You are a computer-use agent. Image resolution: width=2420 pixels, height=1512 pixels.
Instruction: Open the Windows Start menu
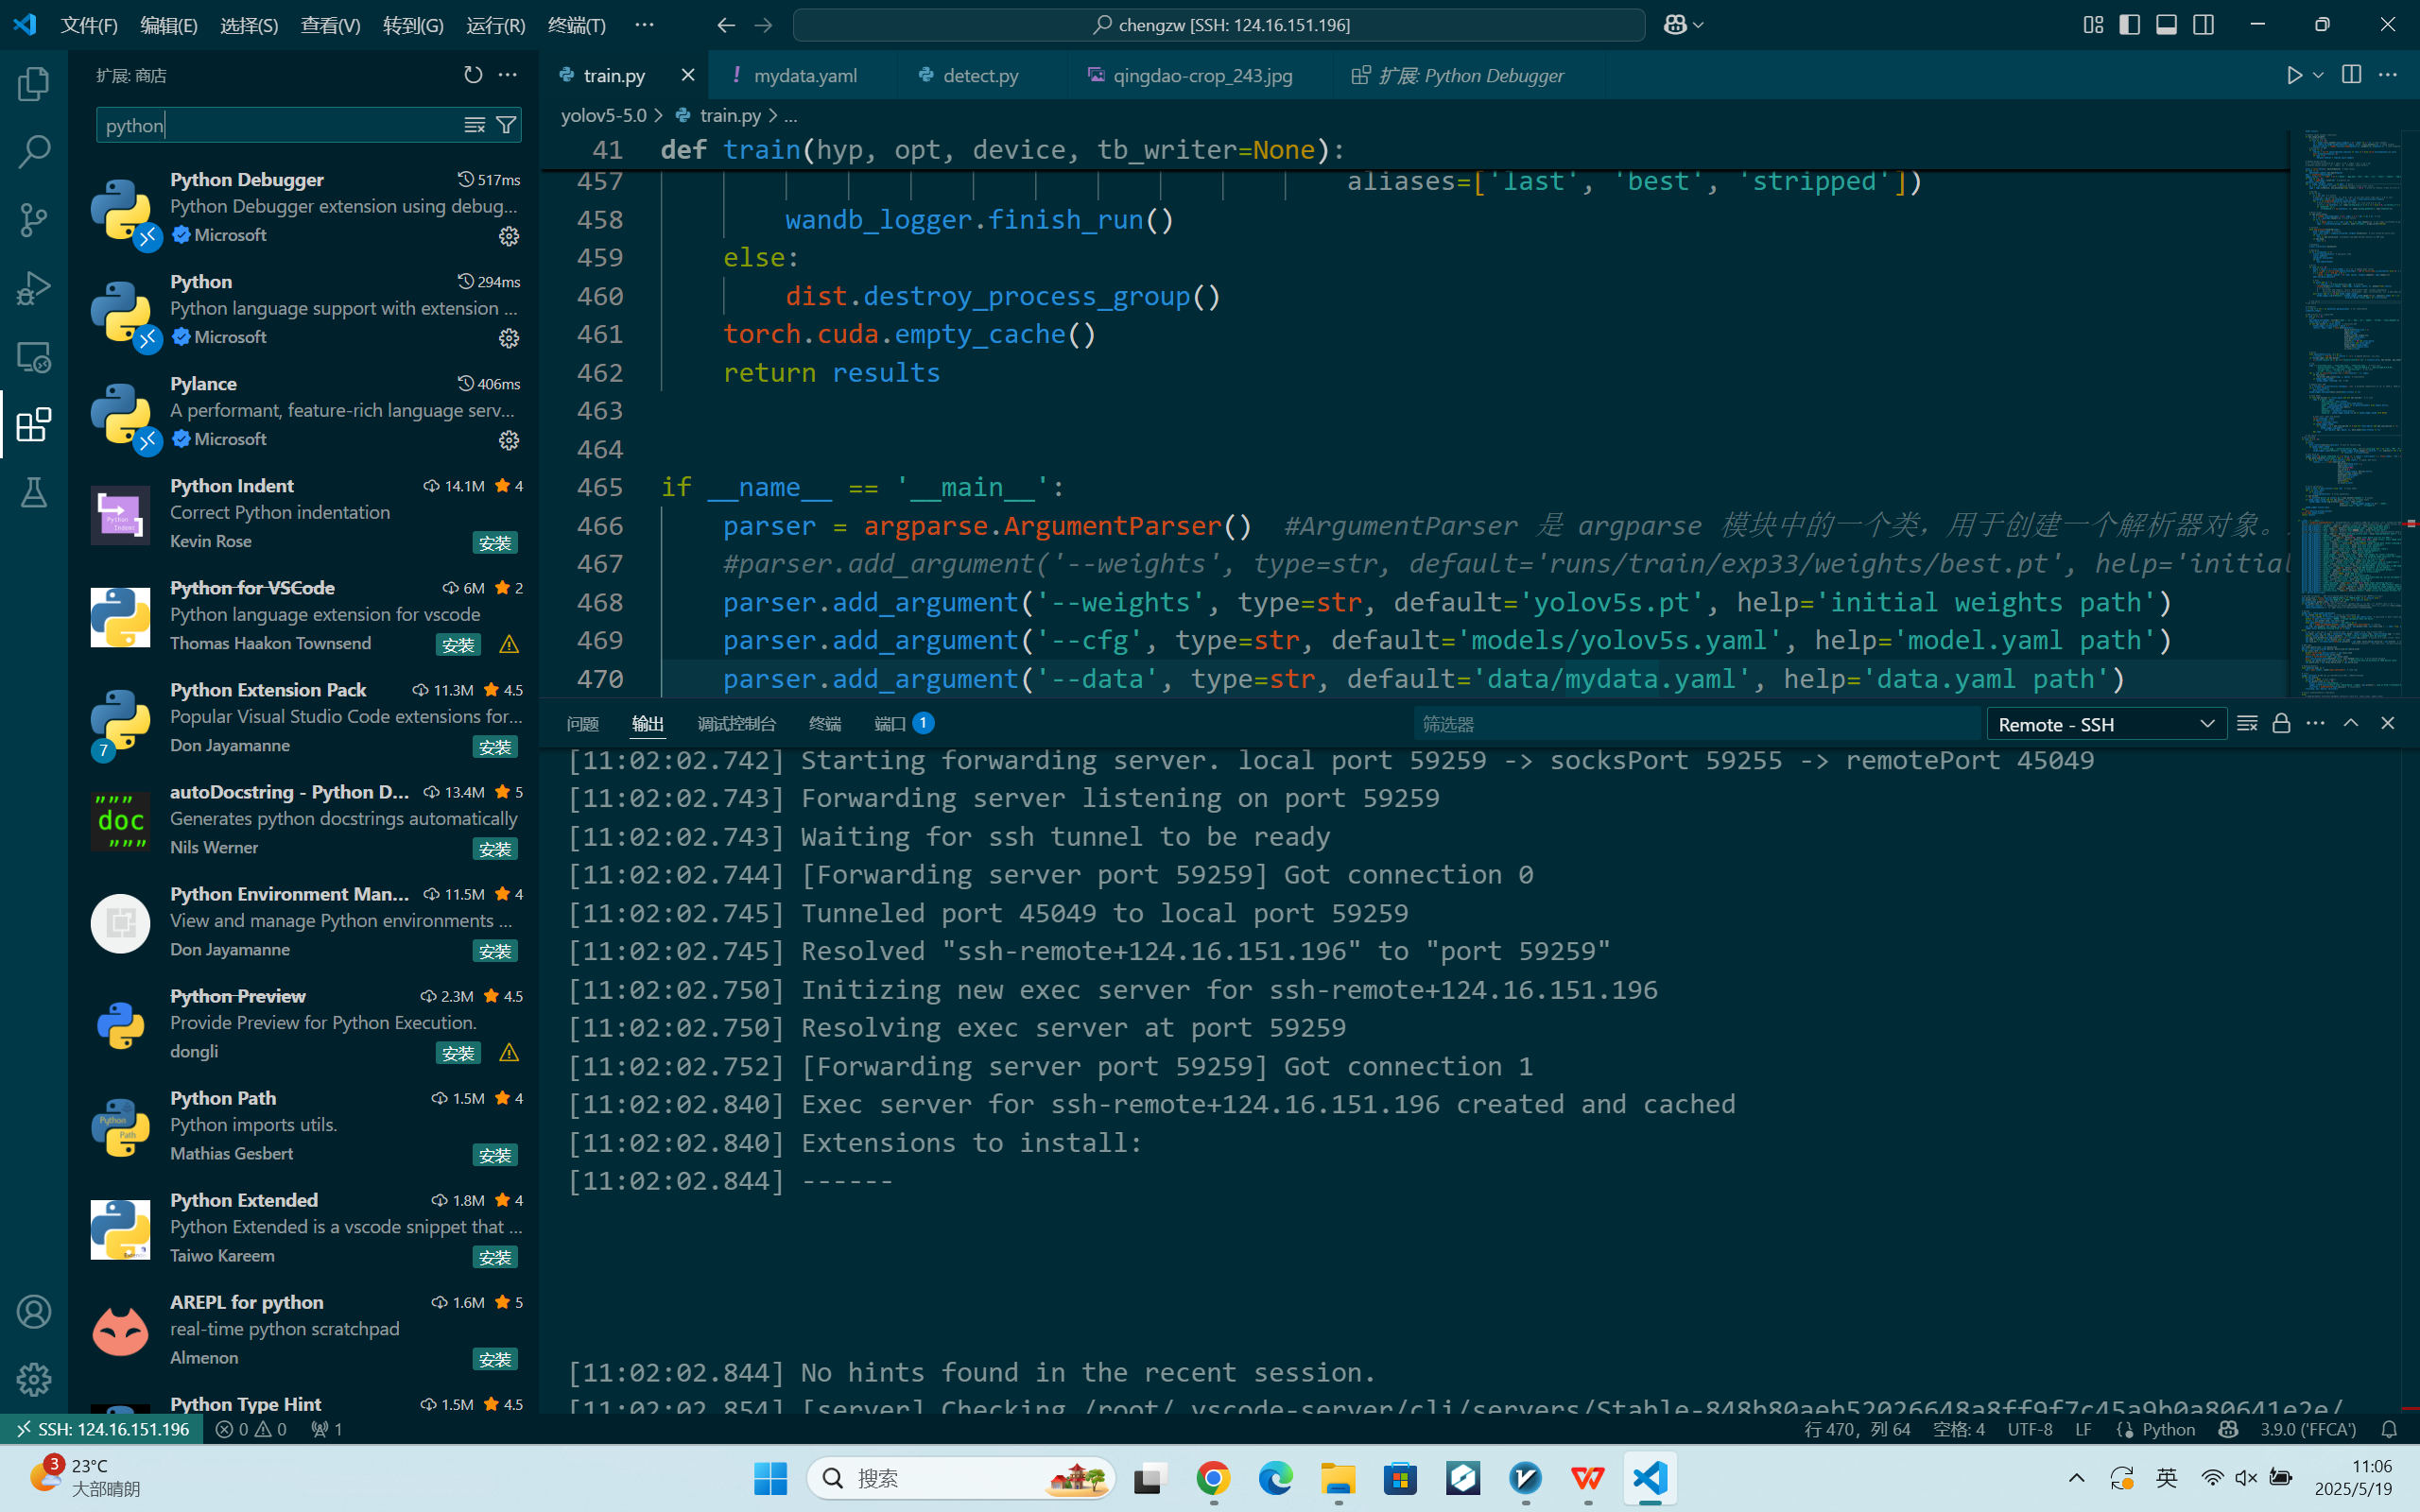pyautogui.click(x=770, y=1478)
